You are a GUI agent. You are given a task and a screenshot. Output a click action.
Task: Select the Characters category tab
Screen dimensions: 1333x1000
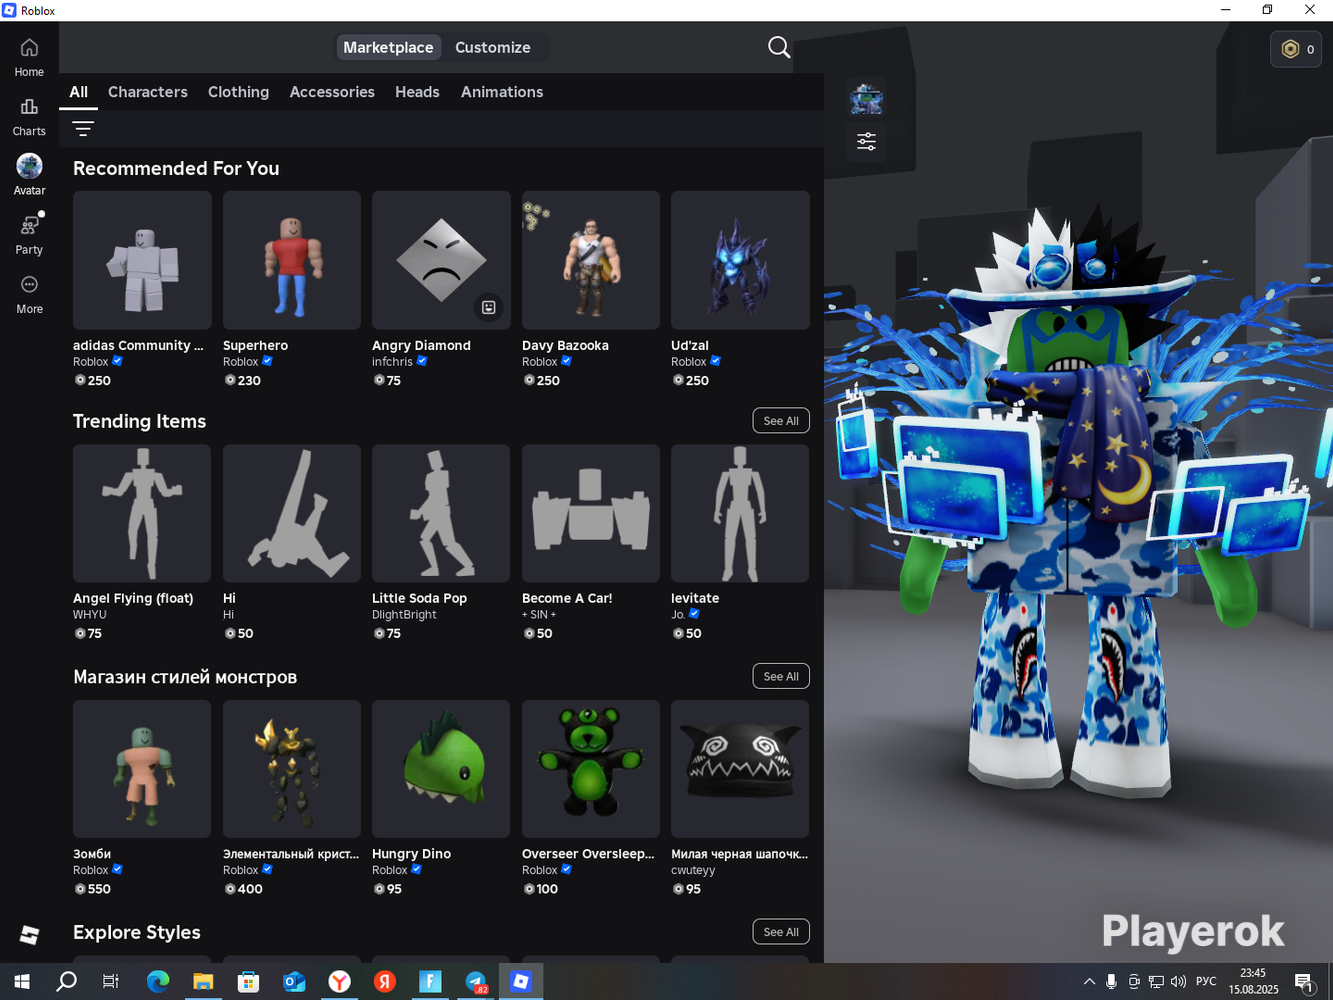pyautogui.click(x=148, y=92)
